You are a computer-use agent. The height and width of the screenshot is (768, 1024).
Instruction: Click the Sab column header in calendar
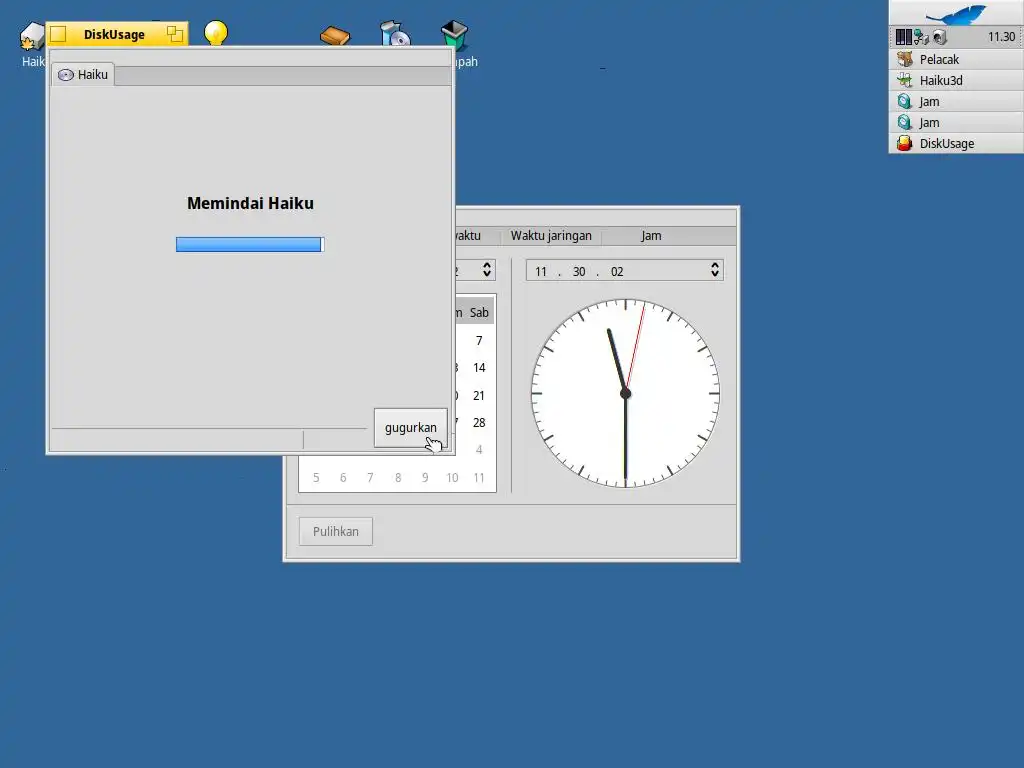click(479, 313)
